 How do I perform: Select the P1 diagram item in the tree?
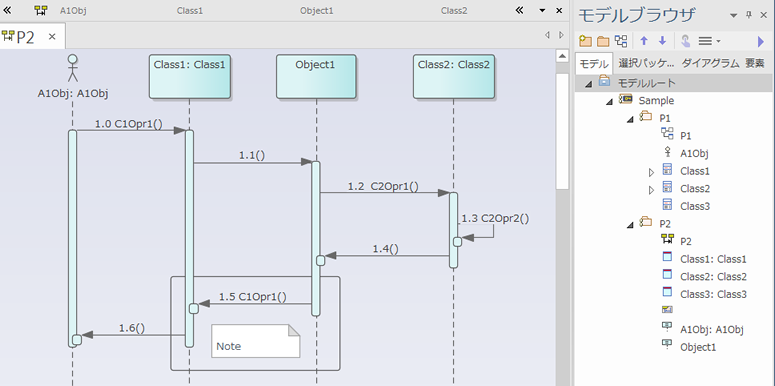pyautogui.click(x=686, y=135)
